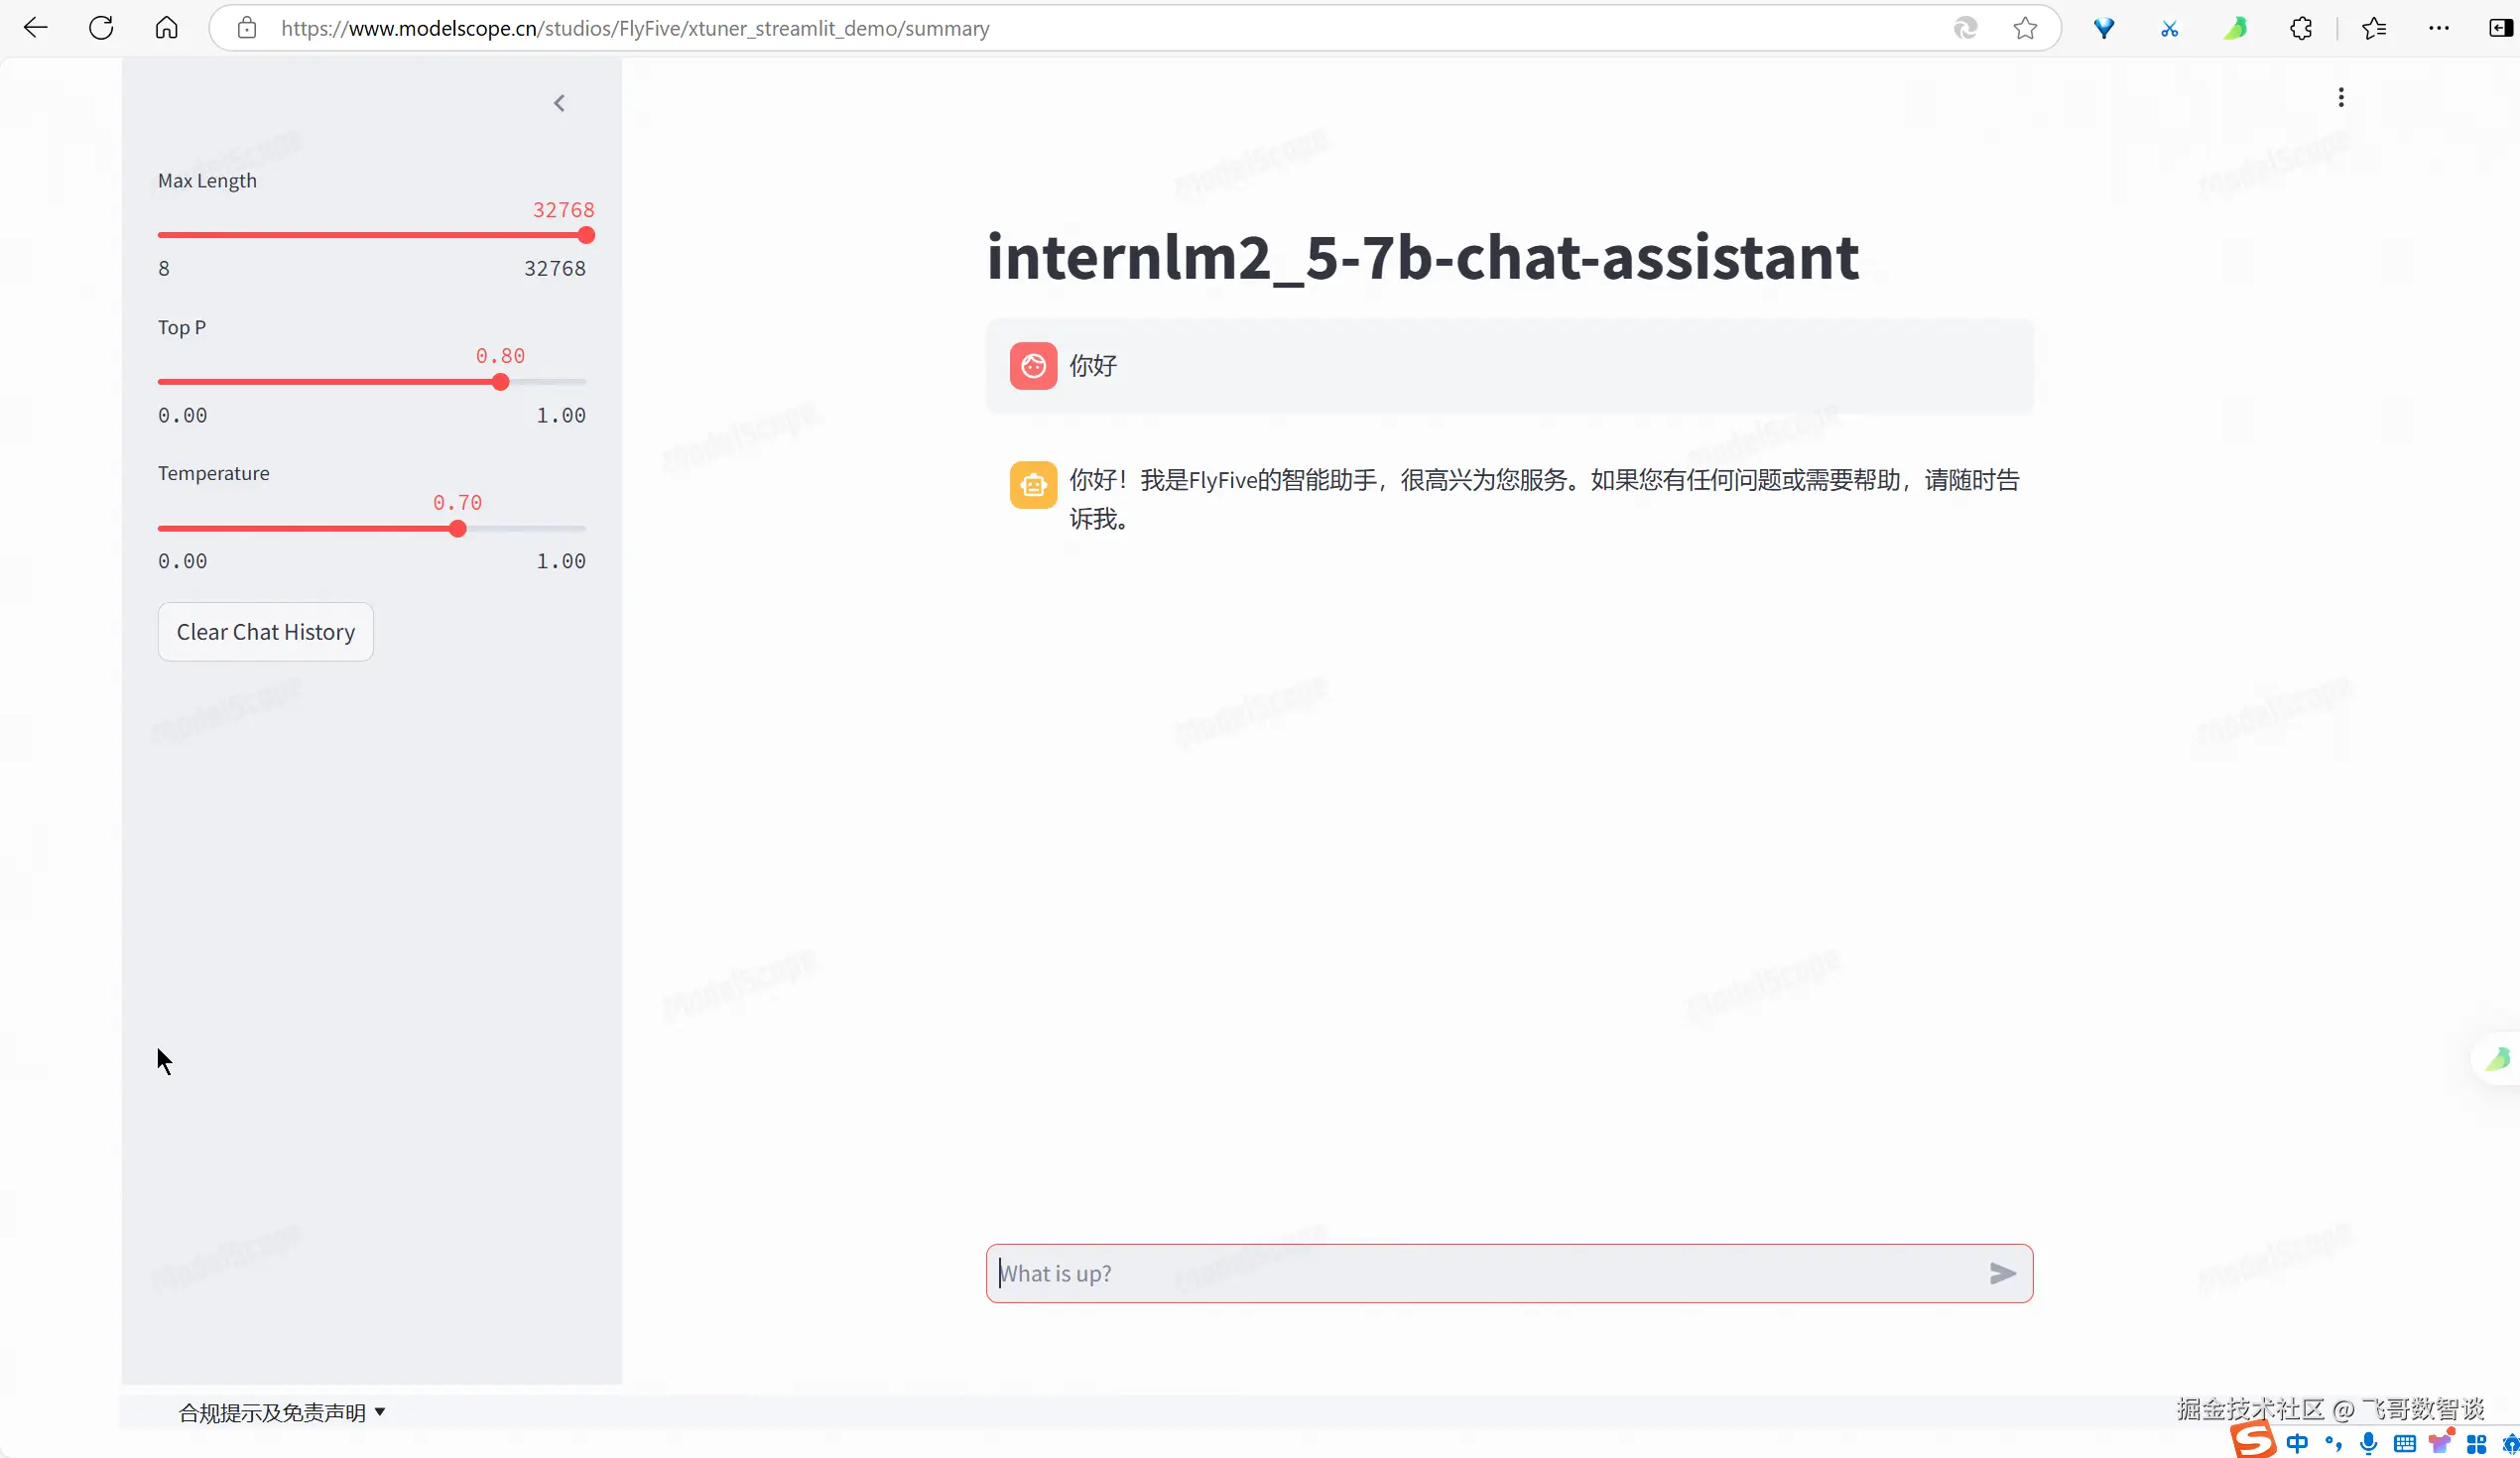Focus the What is up? chat input
This screenshot has height=1458, width=2520.
[1480, 1273]
